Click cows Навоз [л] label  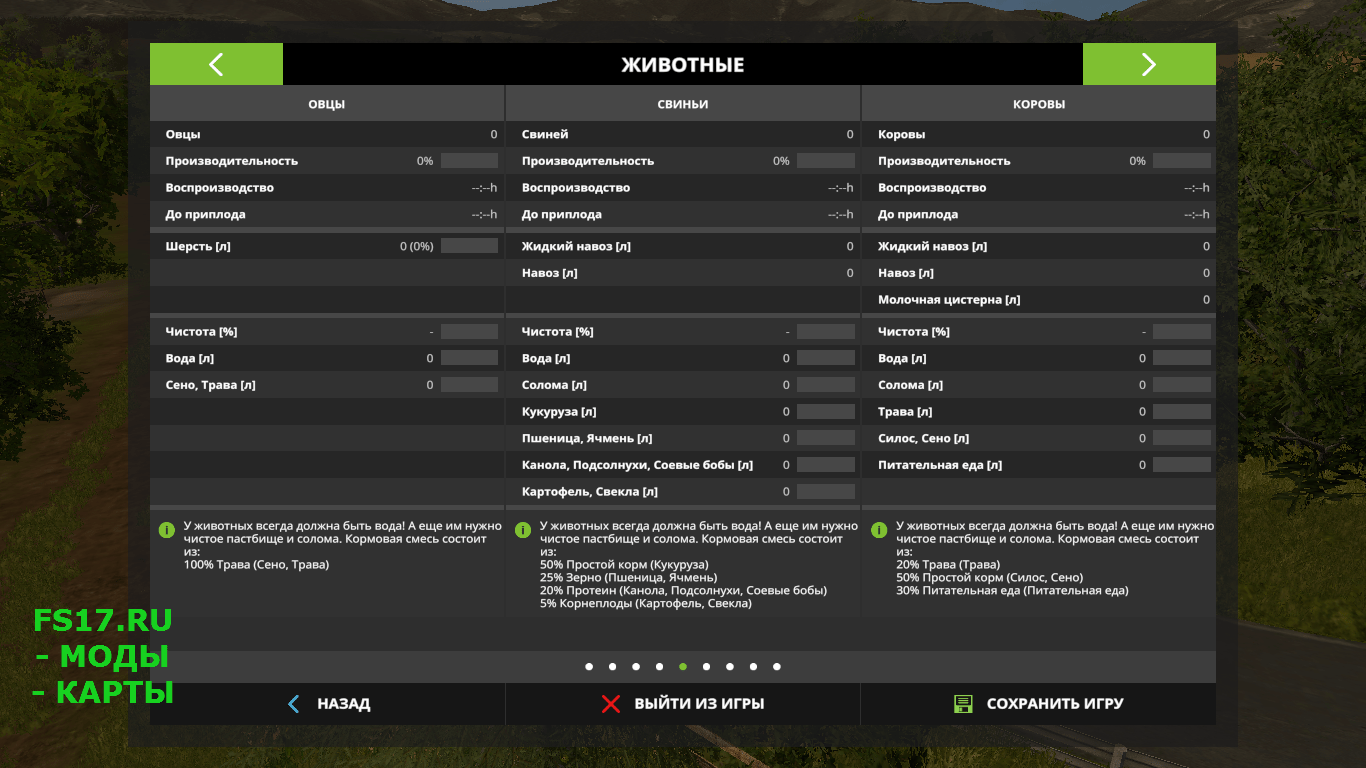[905, 273]
